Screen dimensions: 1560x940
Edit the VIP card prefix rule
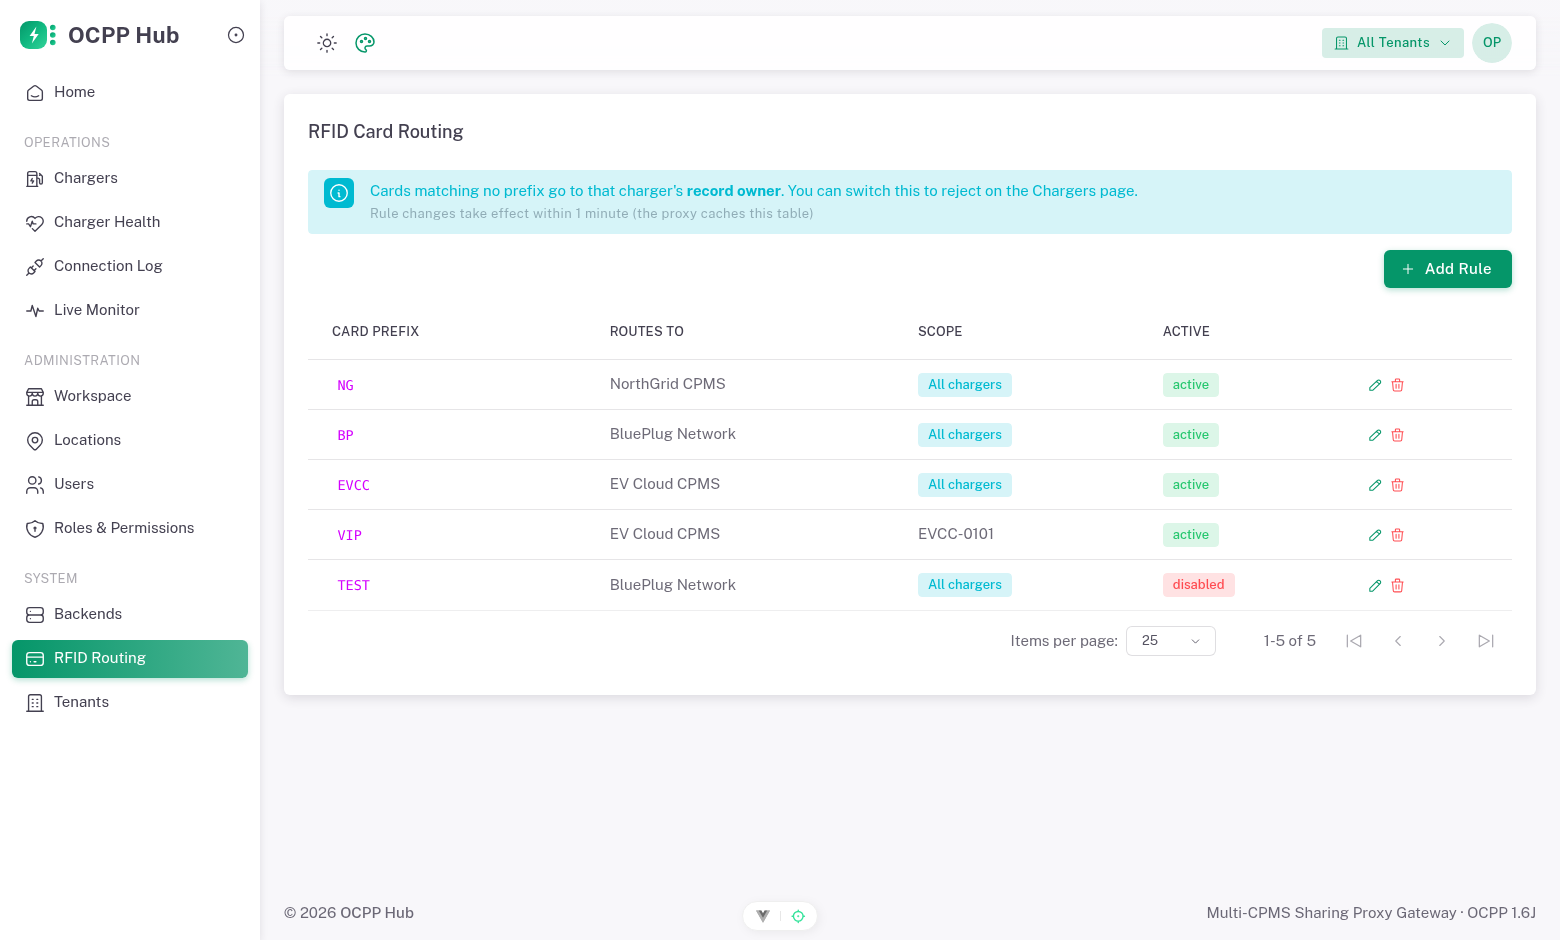pyautogui.click(x=1375, y=535)
